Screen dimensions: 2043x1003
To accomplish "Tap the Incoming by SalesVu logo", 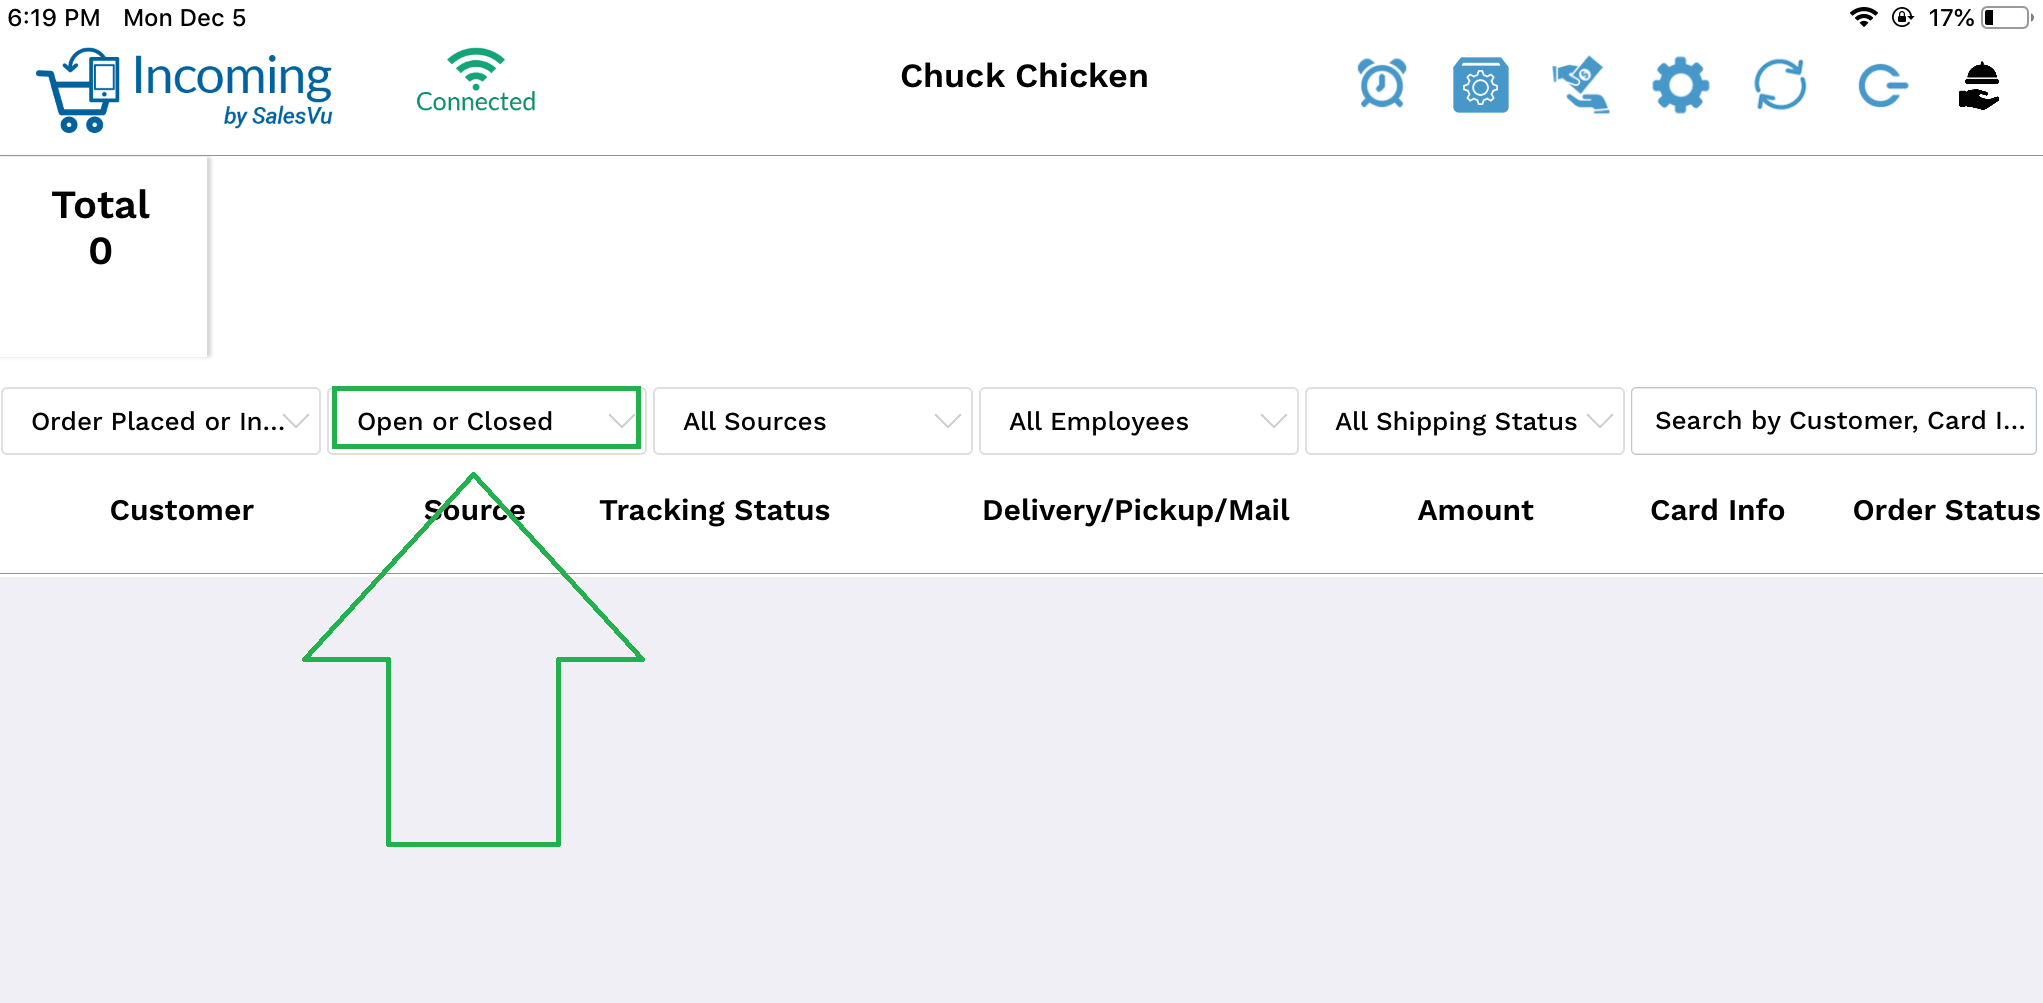I will tap(184, 90).
